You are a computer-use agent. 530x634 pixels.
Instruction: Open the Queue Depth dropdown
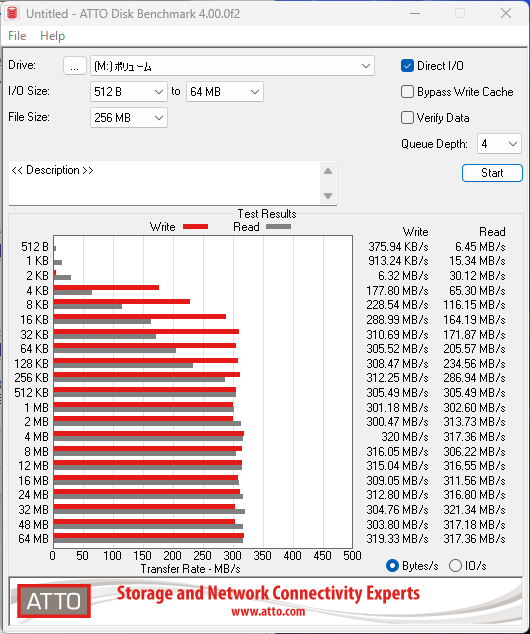point(499,144)
